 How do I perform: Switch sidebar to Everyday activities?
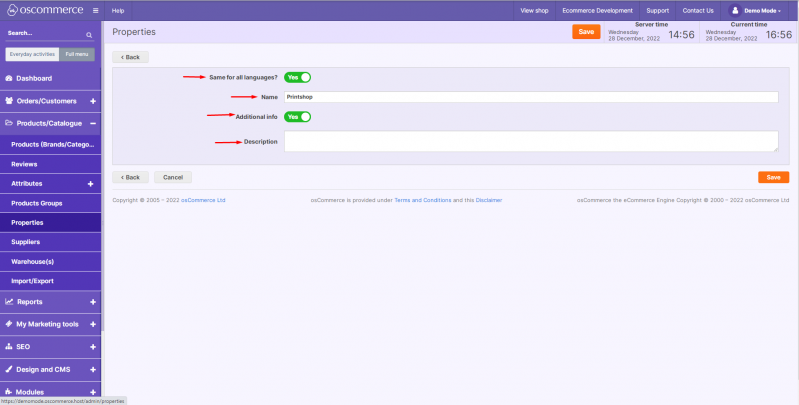coord(32,54)
